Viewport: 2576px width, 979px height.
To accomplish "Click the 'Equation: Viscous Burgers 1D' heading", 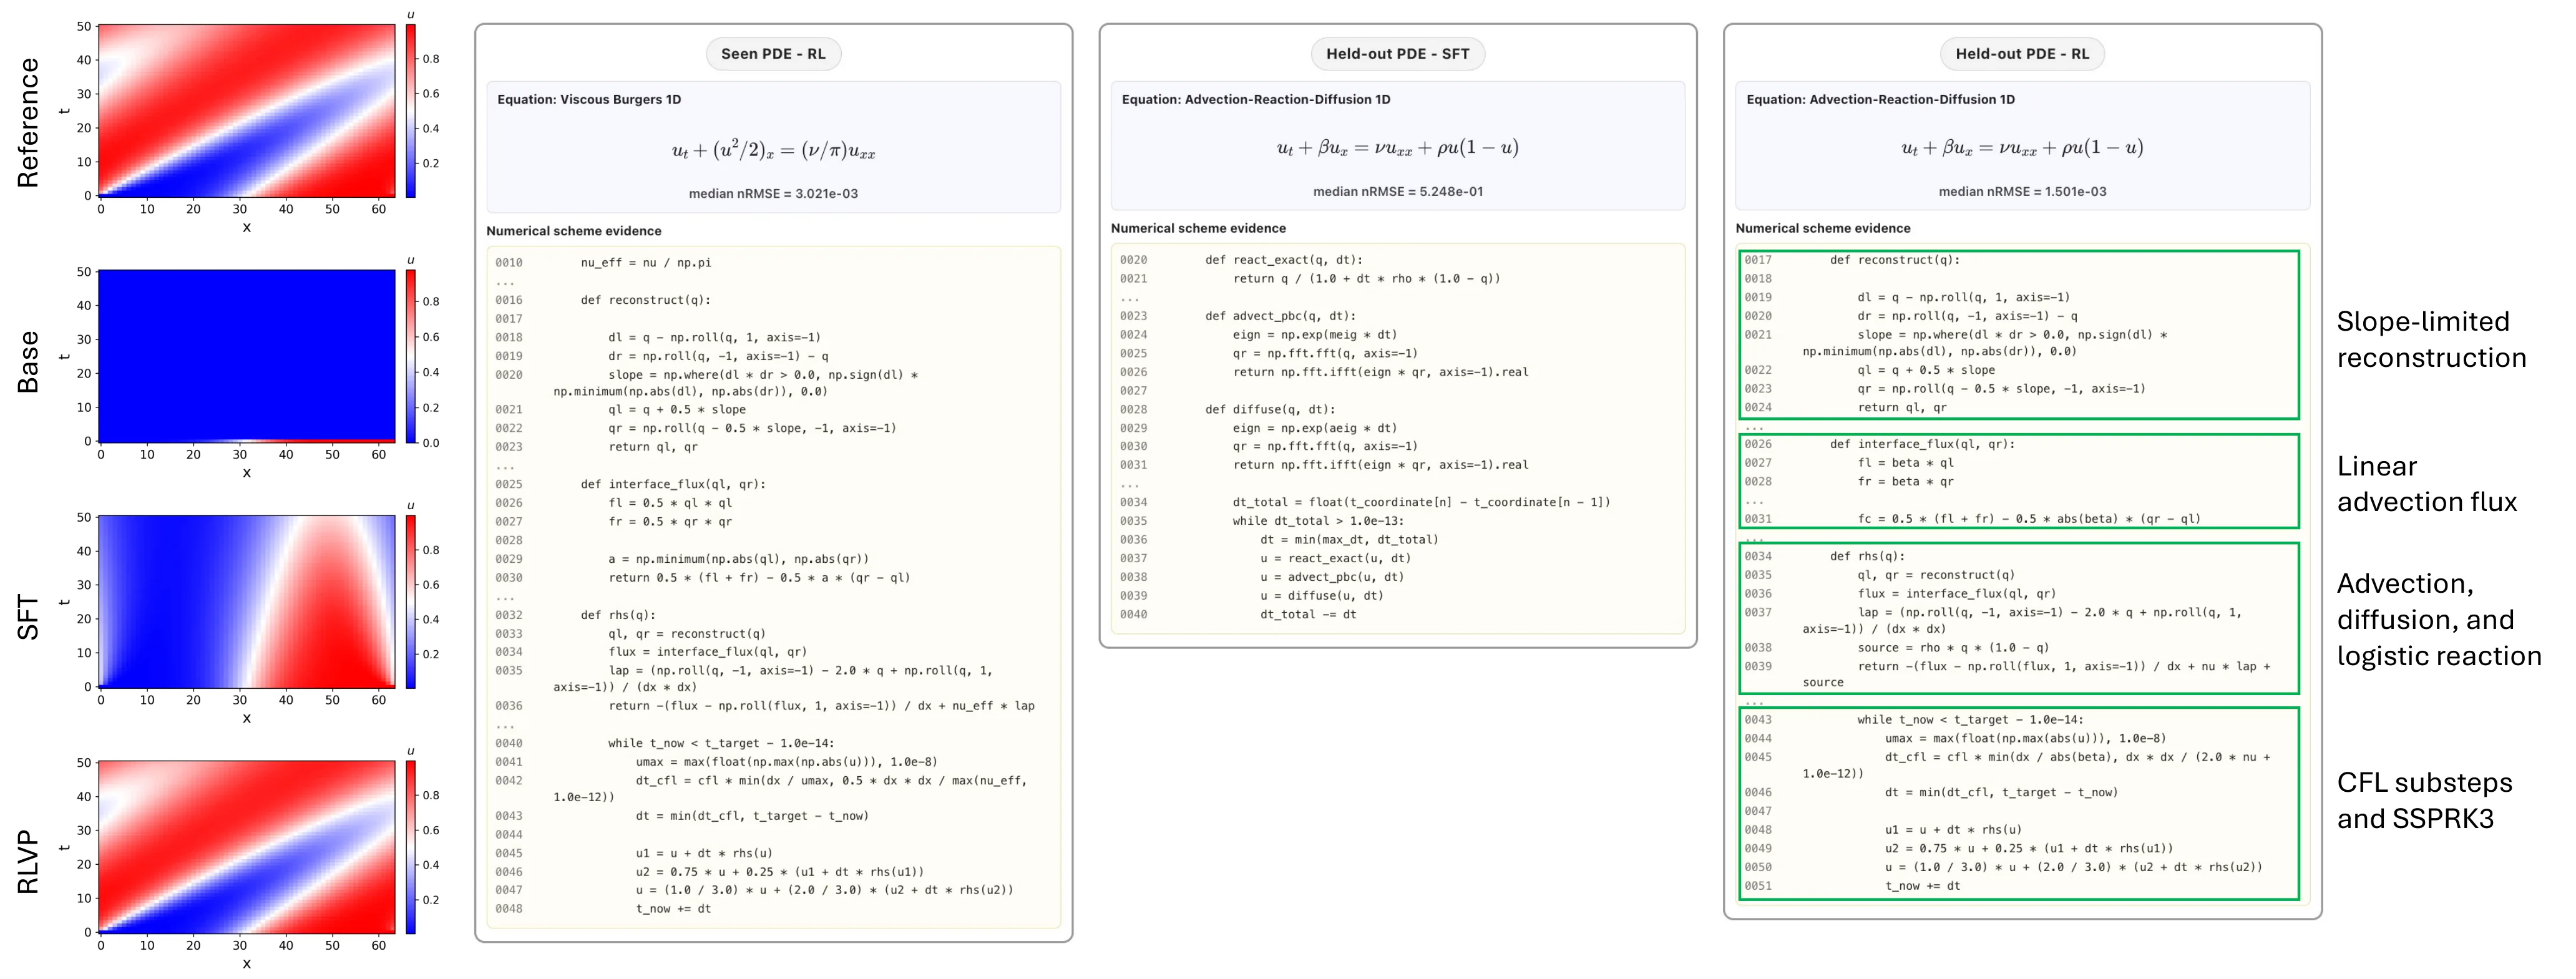I will tap(589, 100).
